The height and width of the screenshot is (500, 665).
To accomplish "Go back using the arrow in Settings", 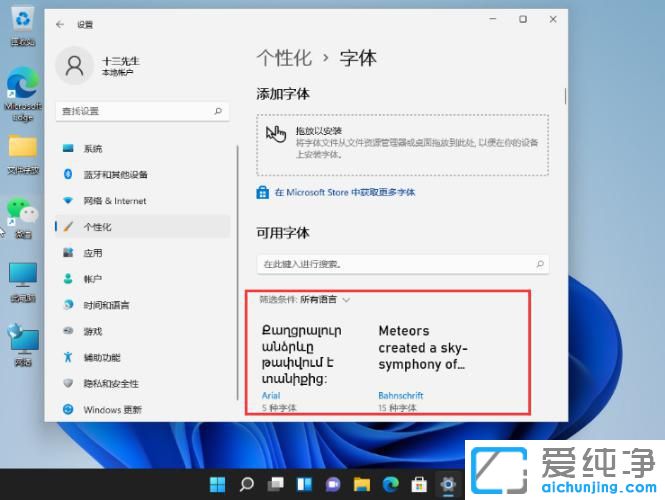I will click(60, 24).
